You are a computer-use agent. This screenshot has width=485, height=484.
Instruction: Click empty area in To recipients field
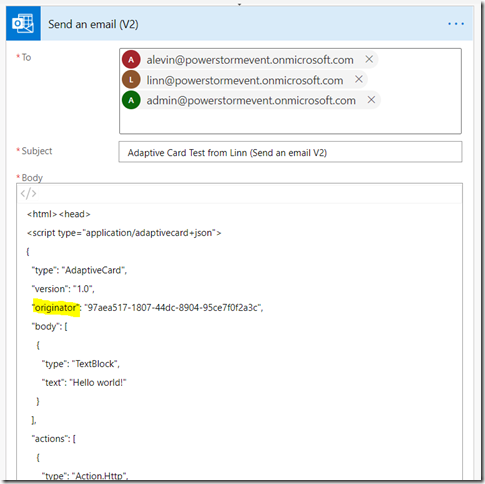[290, 122]
